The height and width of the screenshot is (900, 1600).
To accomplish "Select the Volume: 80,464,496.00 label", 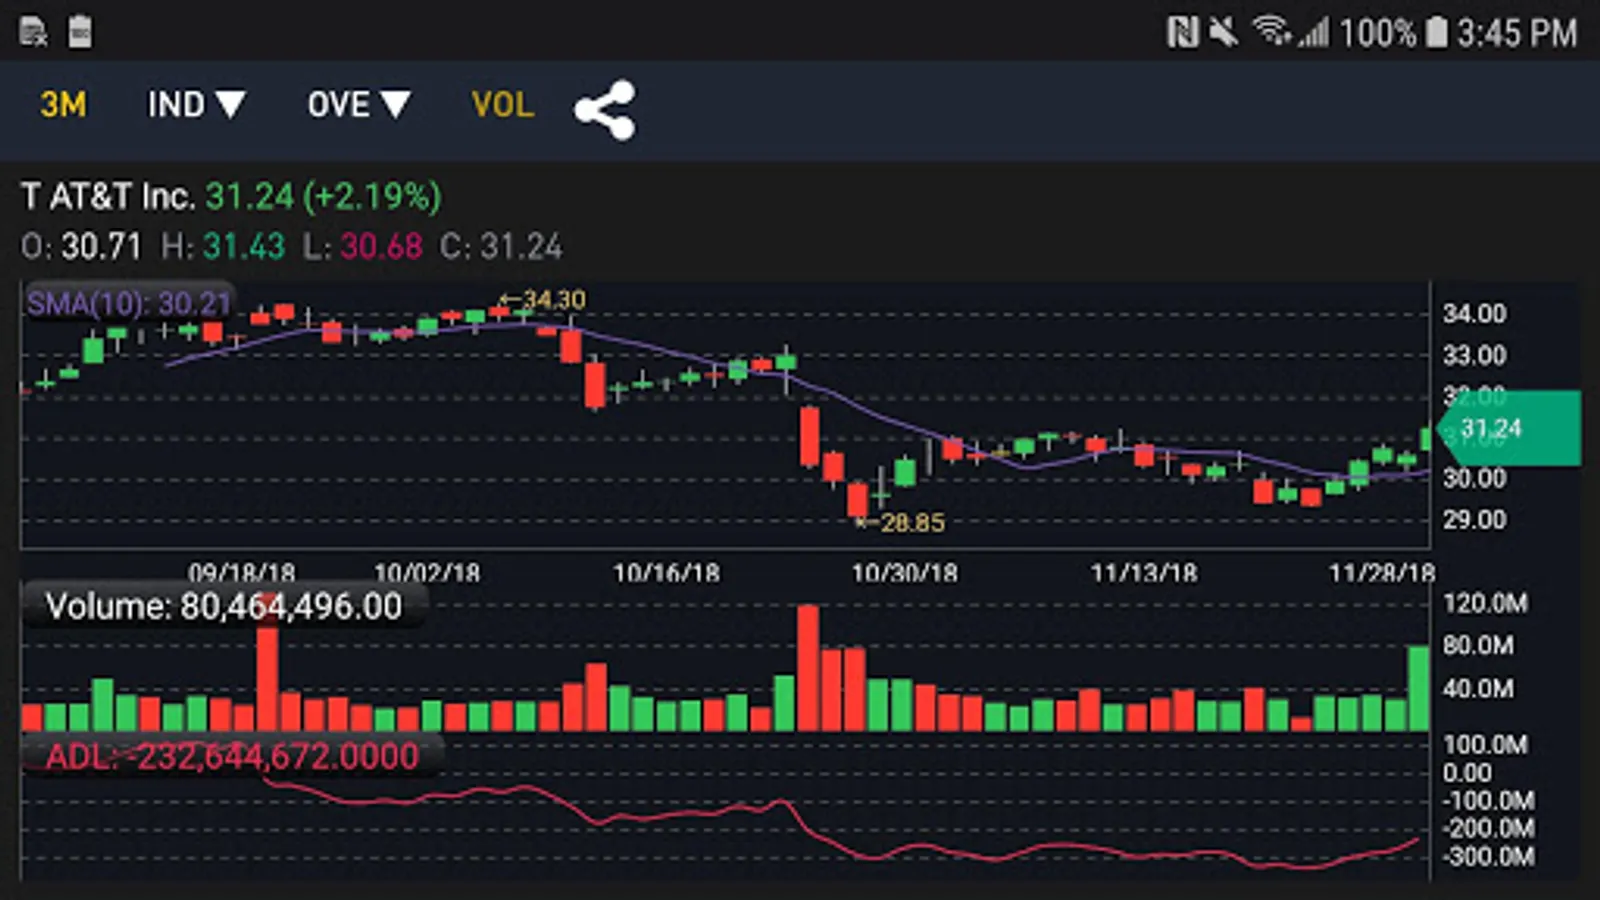I will (x=224, y=606).
